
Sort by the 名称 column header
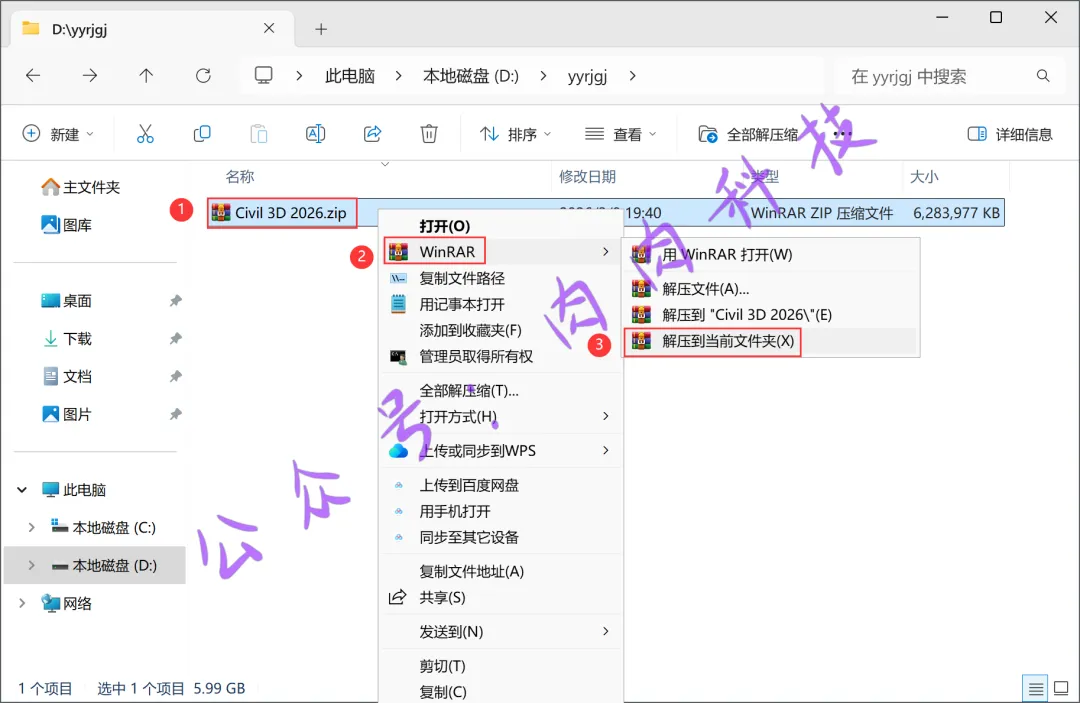(240, 177)
